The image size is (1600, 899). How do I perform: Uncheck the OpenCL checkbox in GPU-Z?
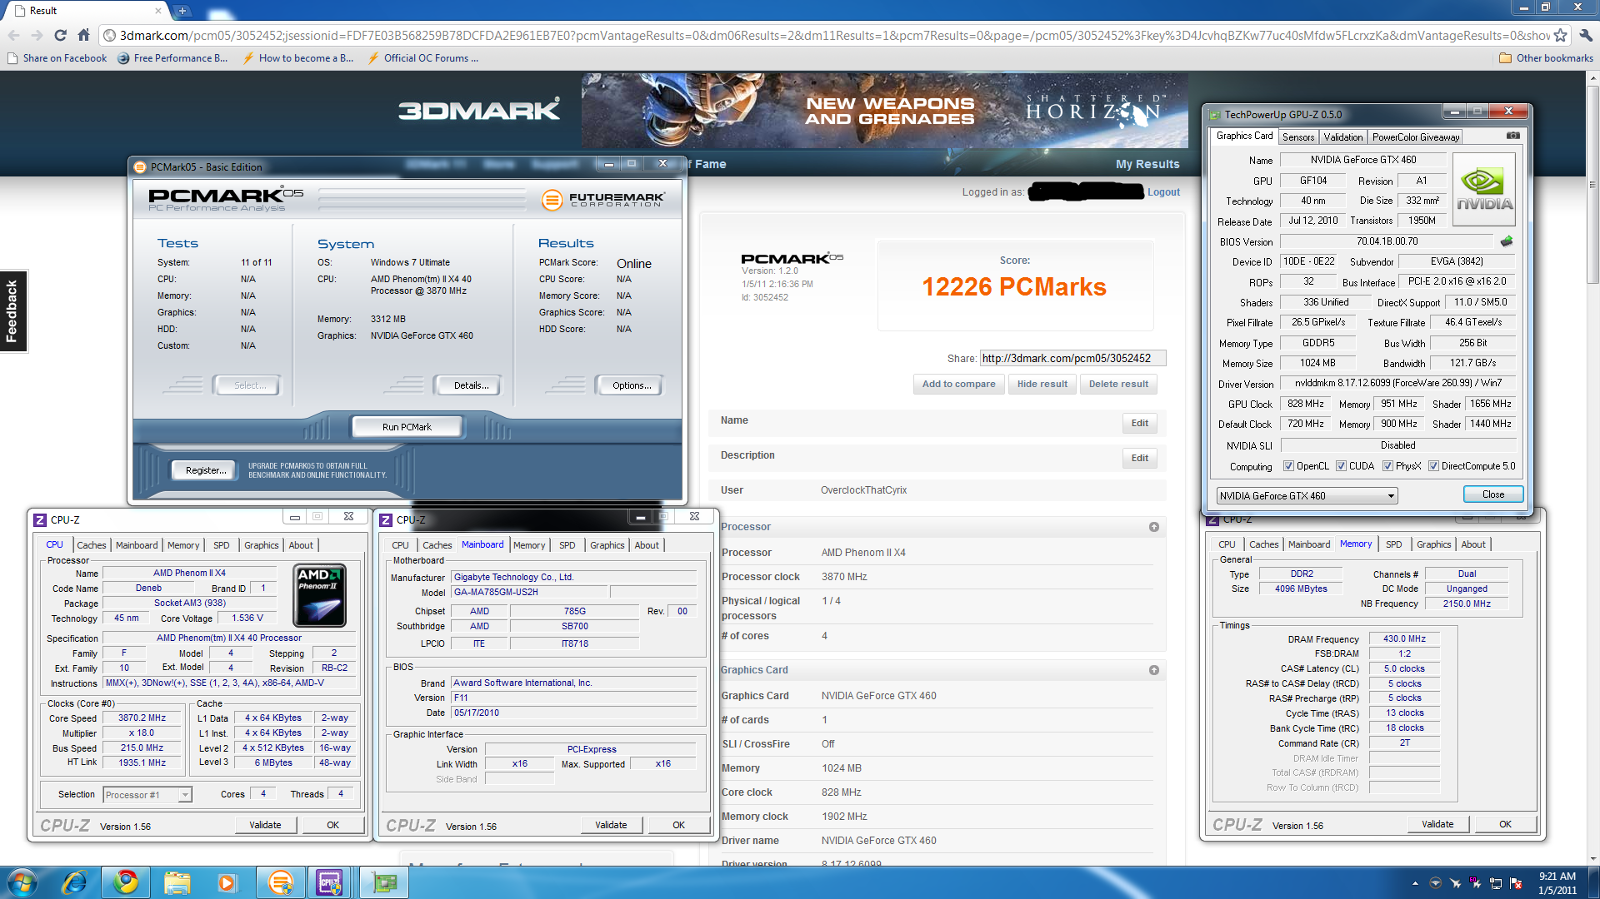pyautogui.click(x=1289, y=466)
